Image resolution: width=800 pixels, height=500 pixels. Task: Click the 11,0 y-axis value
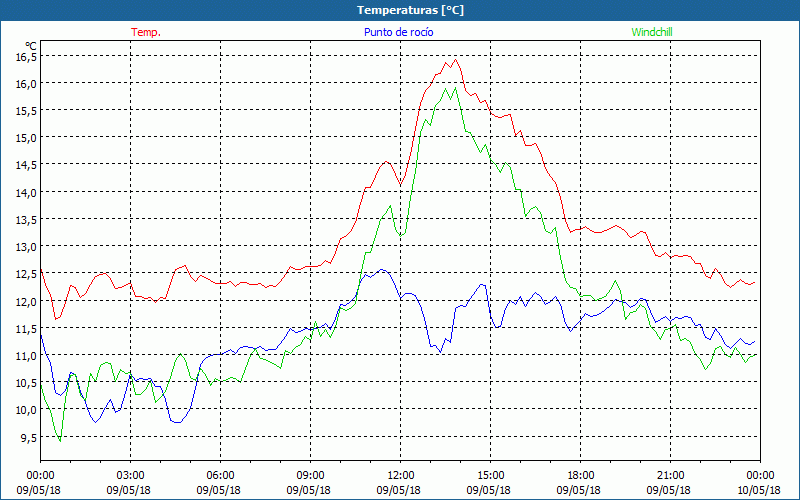click(x=26, y=356)
